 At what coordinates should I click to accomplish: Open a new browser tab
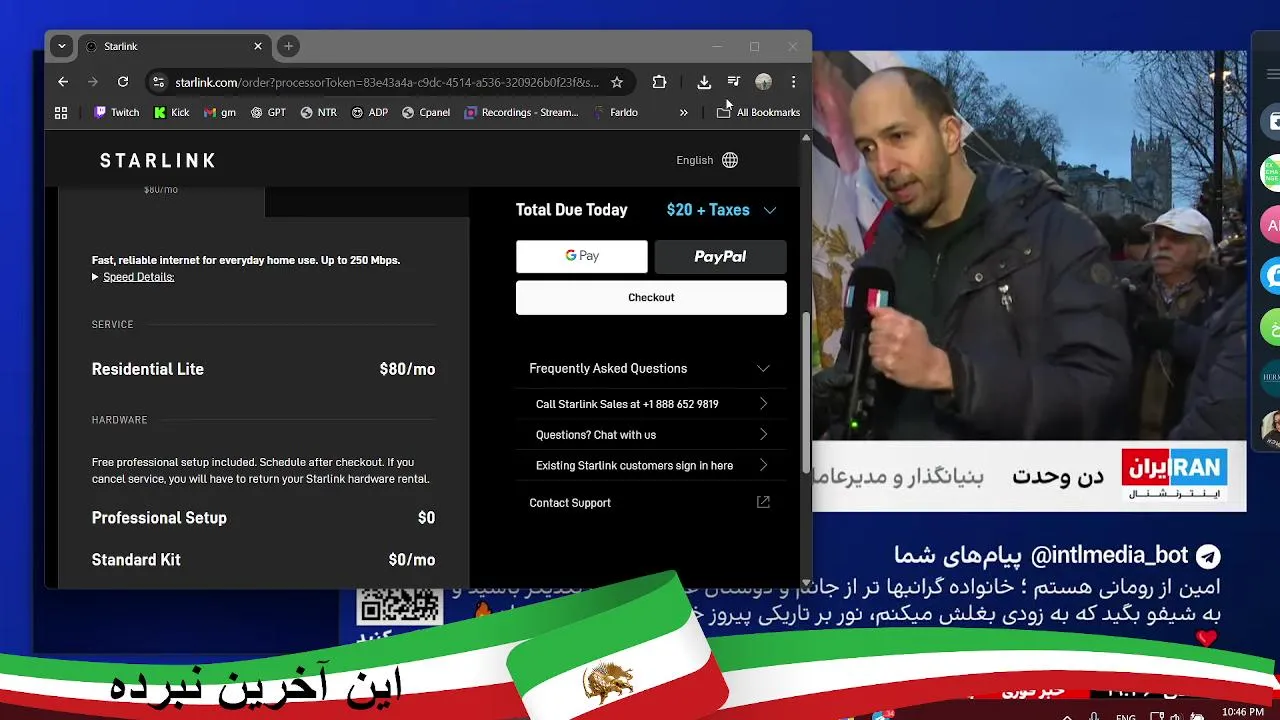[288, 46]
